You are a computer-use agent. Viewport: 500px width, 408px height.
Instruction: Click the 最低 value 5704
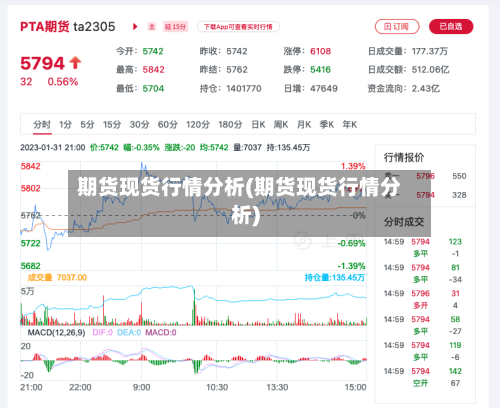click(x=153, y=89)
